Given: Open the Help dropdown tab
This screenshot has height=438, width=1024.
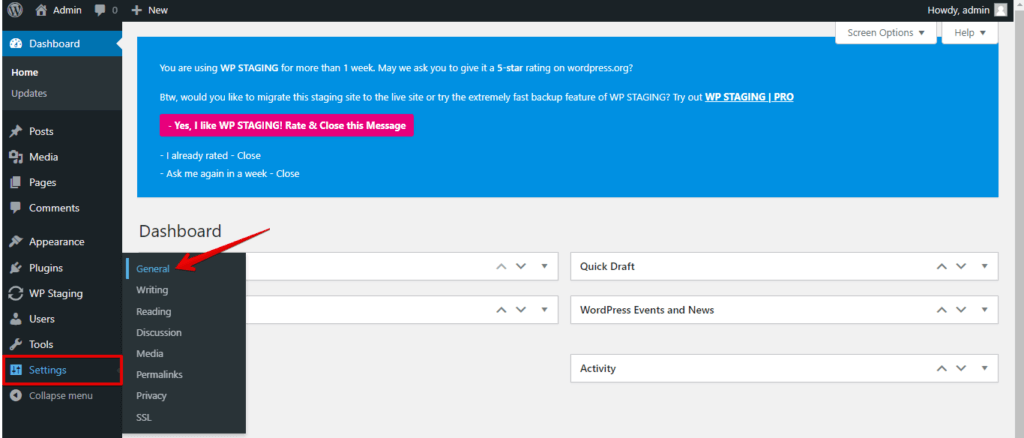Looking at the screenshot, I should (x=969, y=33).
